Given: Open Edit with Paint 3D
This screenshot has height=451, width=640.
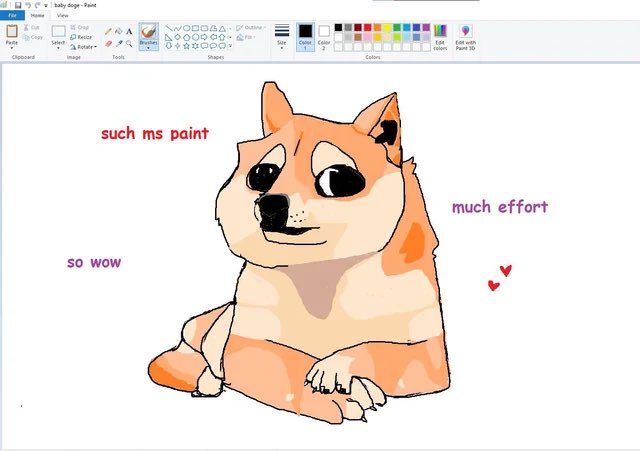Looking at the screenshot, I should [466, 37].
